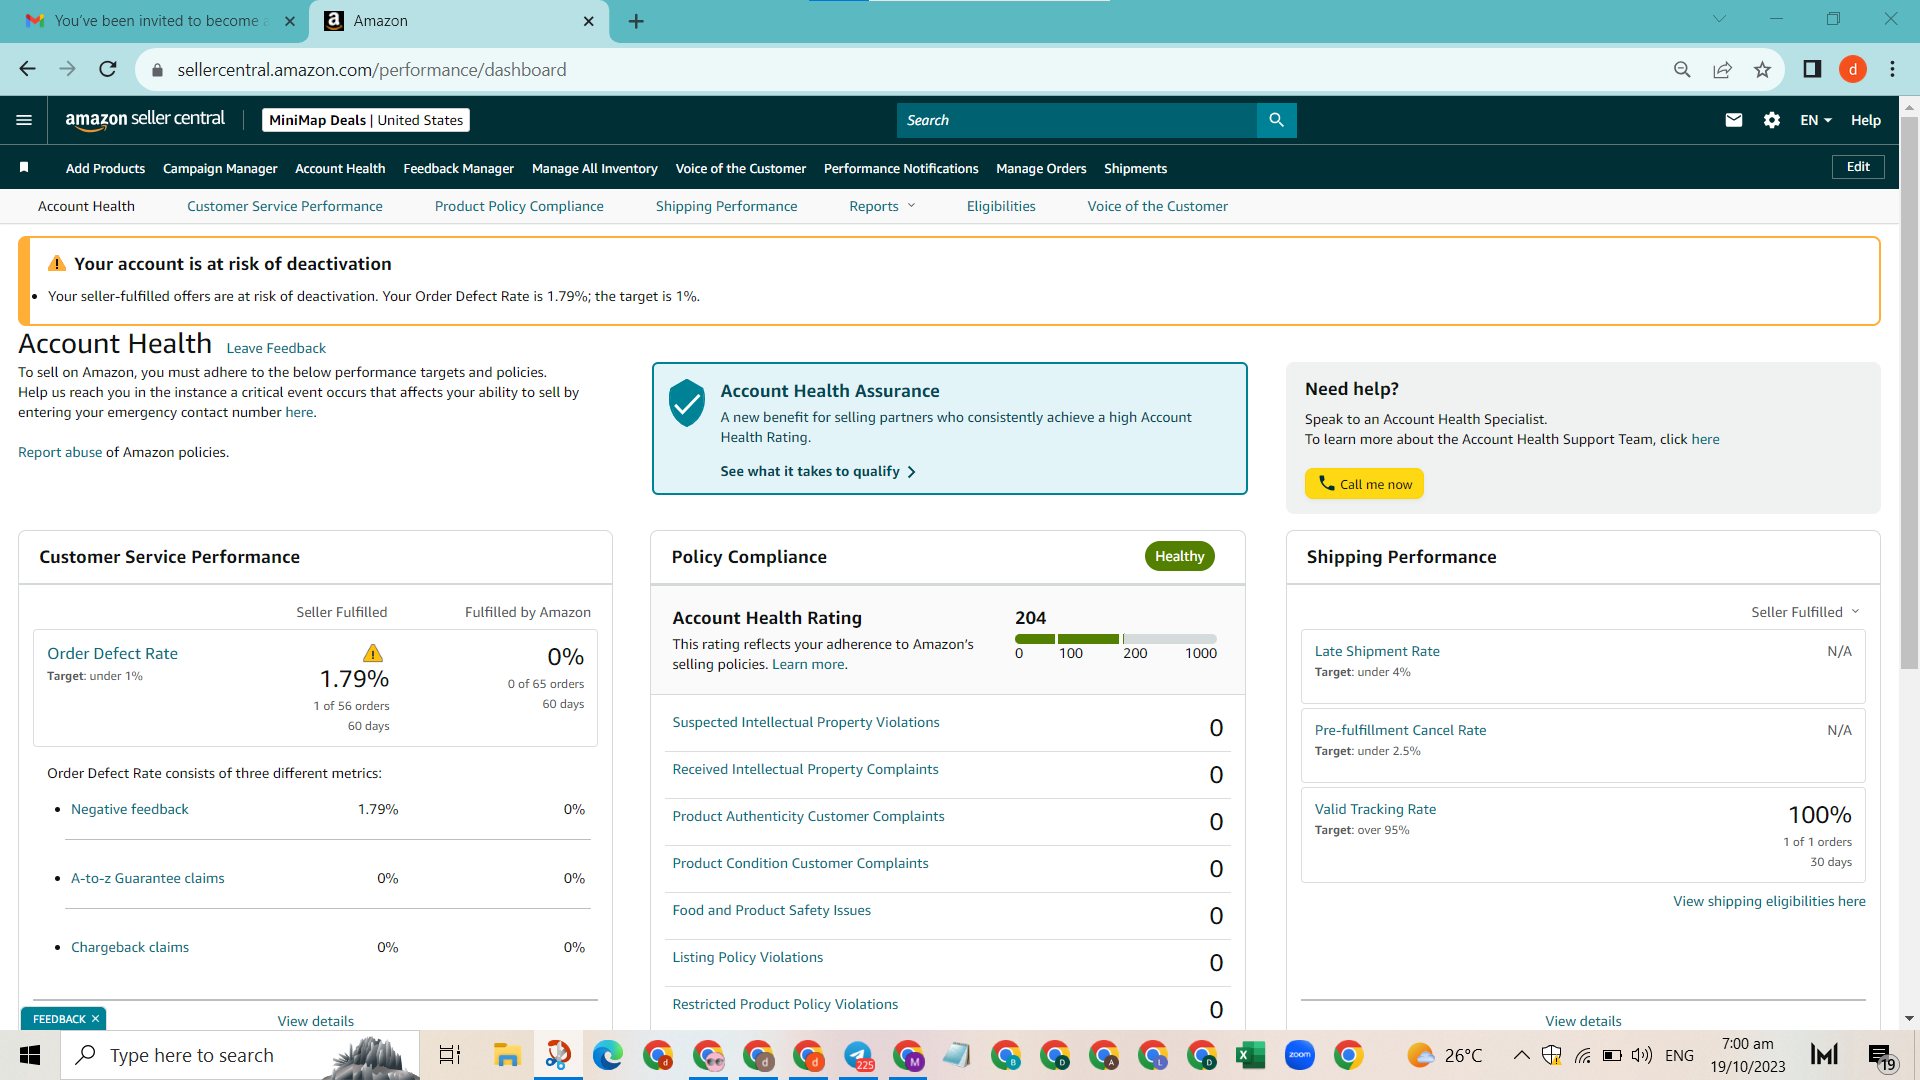Click the Order Defect Rate link
The height and width of the screenshot is (1080, 1920).
(113, 653)
